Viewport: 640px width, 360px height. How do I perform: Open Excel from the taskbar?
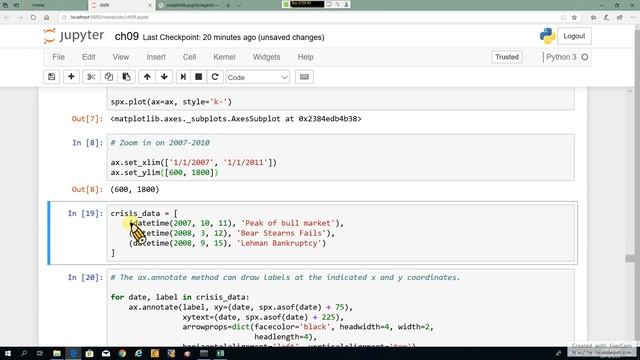click(220, 353)
